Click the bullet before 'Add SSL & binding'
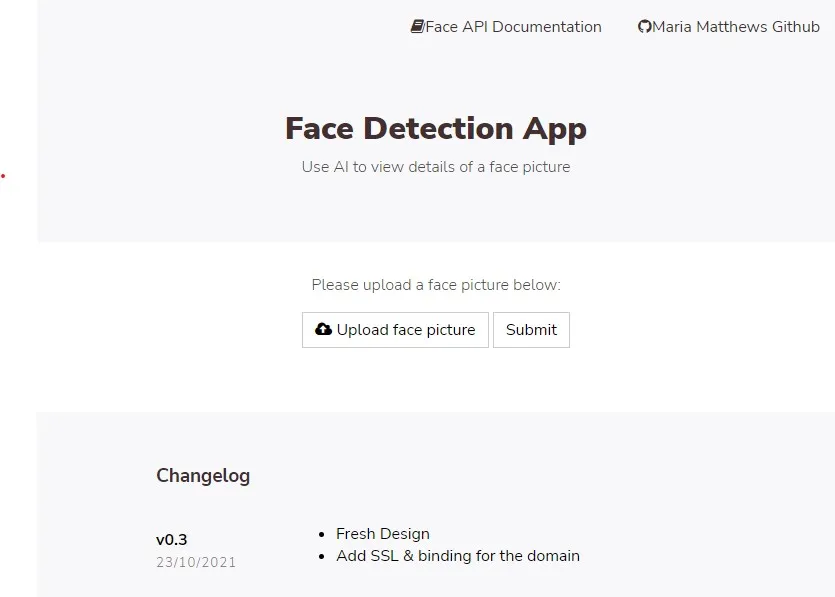Viewport: 835px width, 597px height. click(x=320, y=557)
